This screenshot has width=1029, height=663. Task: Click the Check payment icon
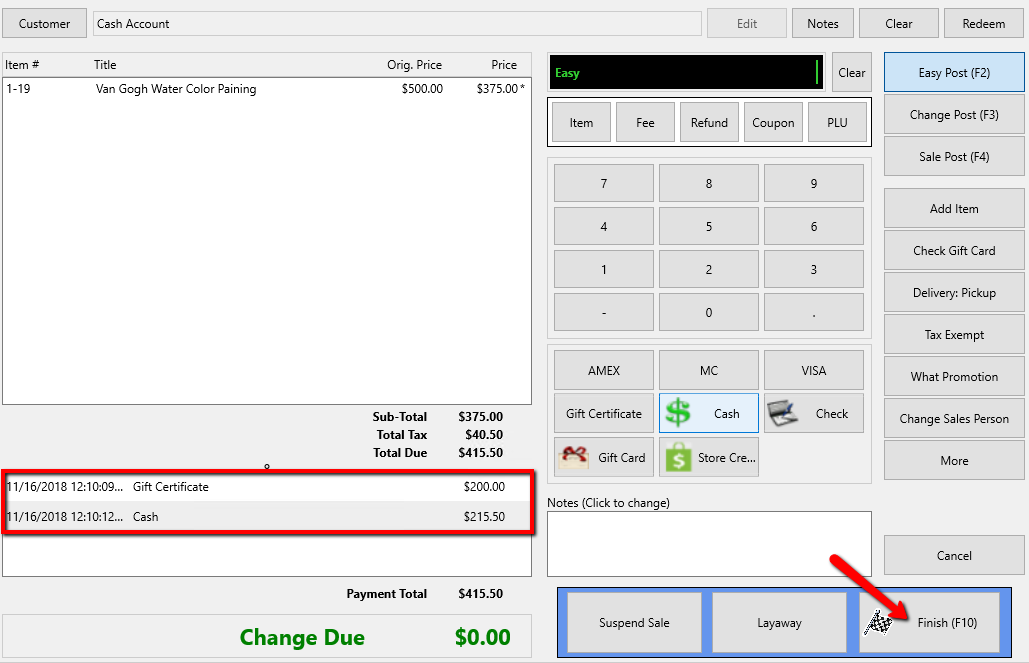782,414
